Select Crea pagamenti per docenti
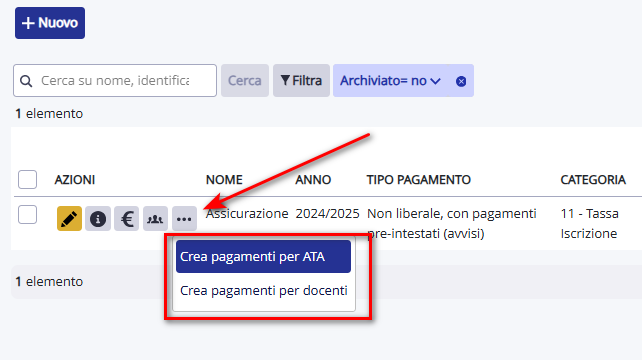Screen dimensions: 642x360 263,290
